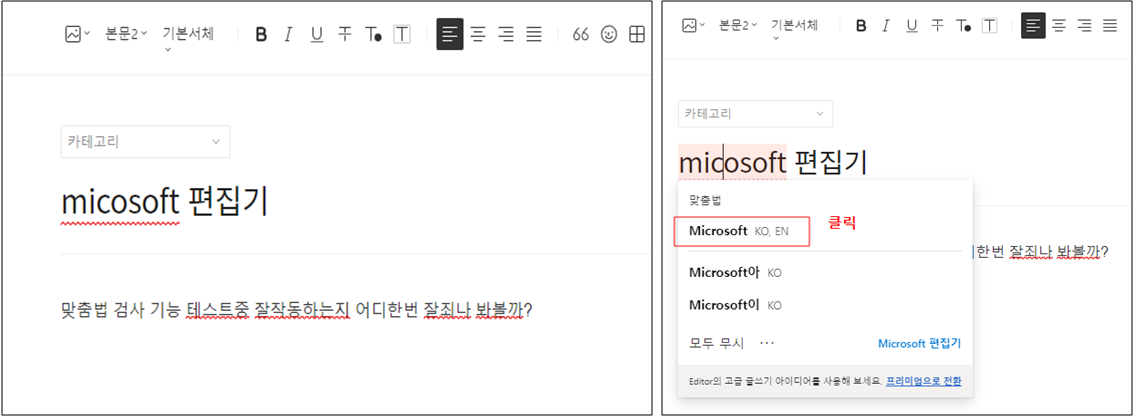Expand the 카테고리 dropdown in right editor
The height and width of the screenshot is (416, 1134).
click(x=755, y=114)
